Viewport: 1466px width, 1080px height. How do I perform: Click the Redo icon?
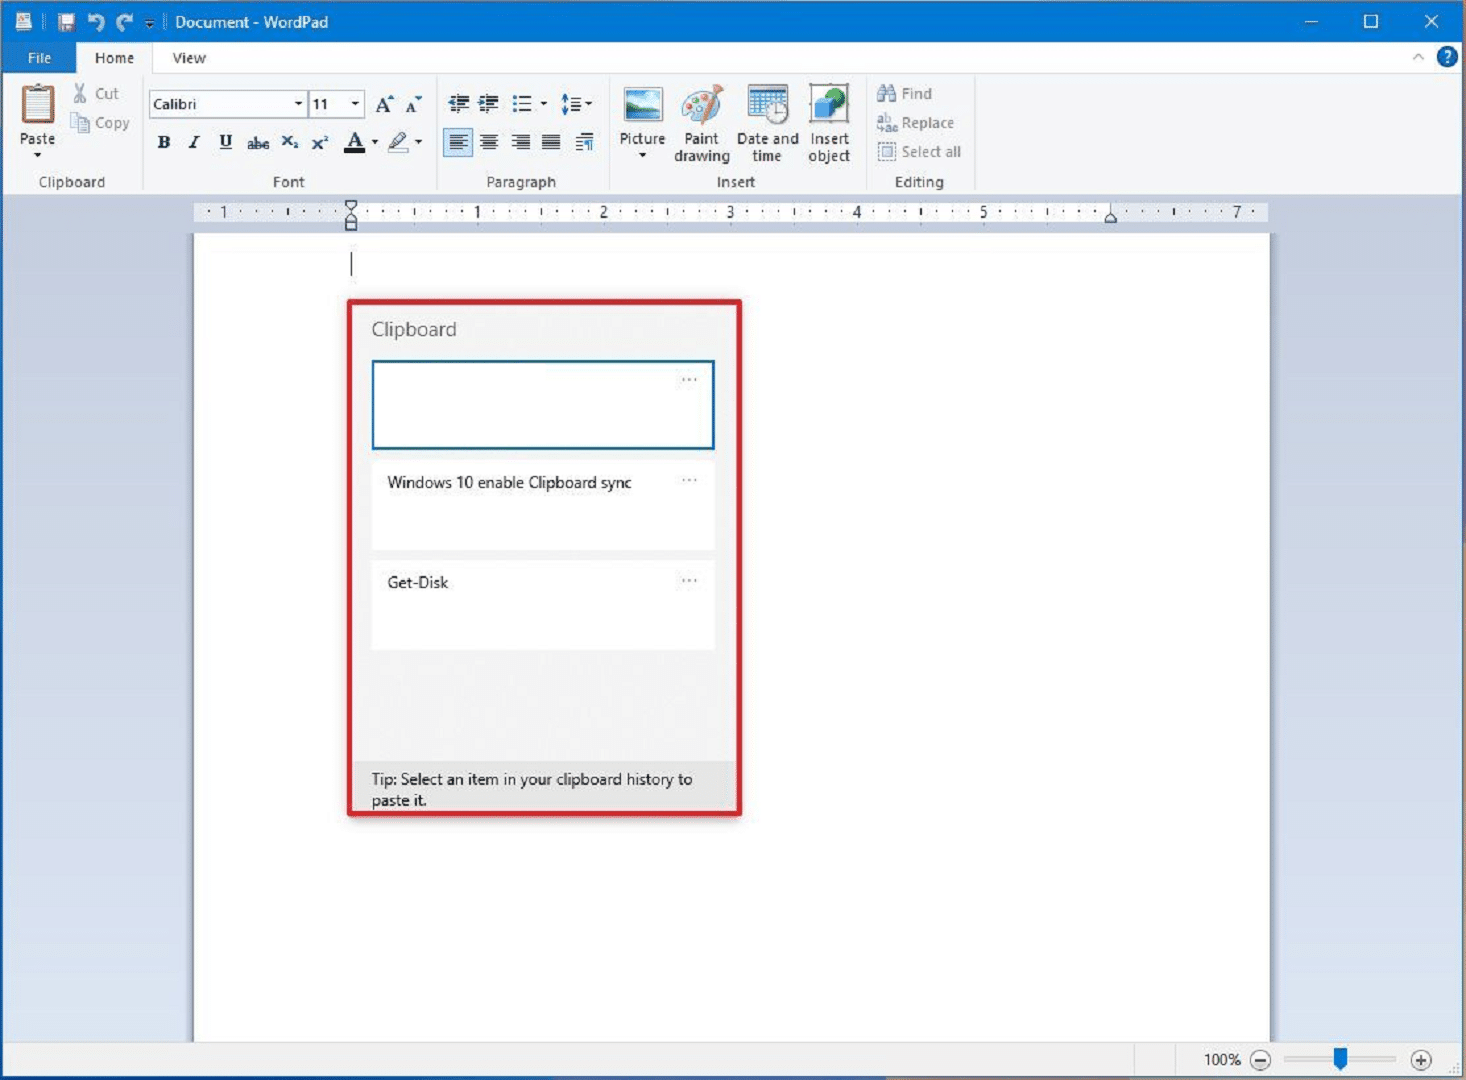click(x=125, y=22)
